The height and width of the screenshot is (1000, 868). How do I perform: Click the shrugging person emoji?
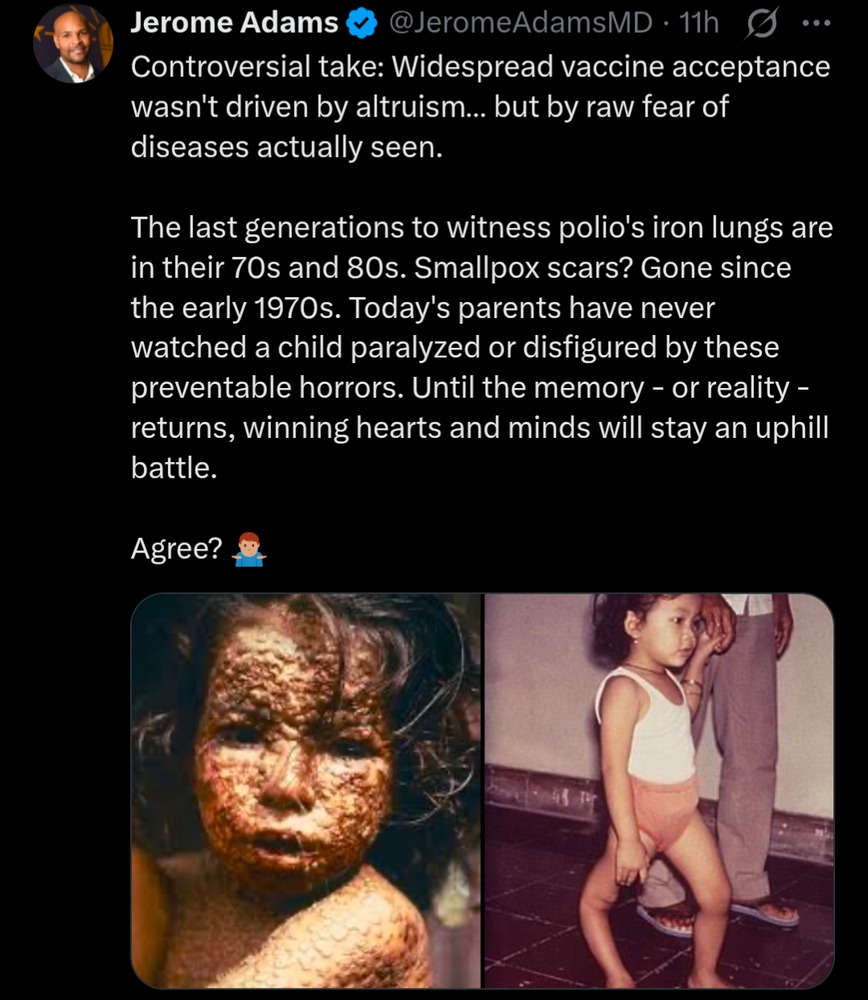[249, 549]
